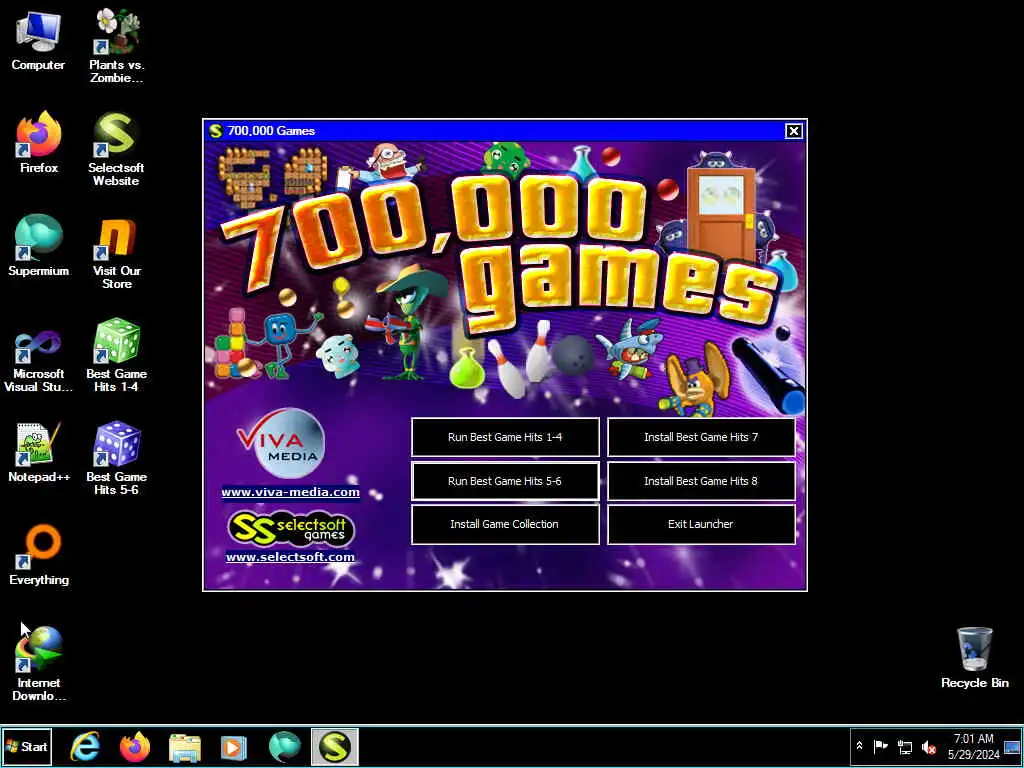Image resolution: width=1024 pixels, height=768 pixels.
Task: Show hidden system tray icons
Action: click(x=859, y=746)
